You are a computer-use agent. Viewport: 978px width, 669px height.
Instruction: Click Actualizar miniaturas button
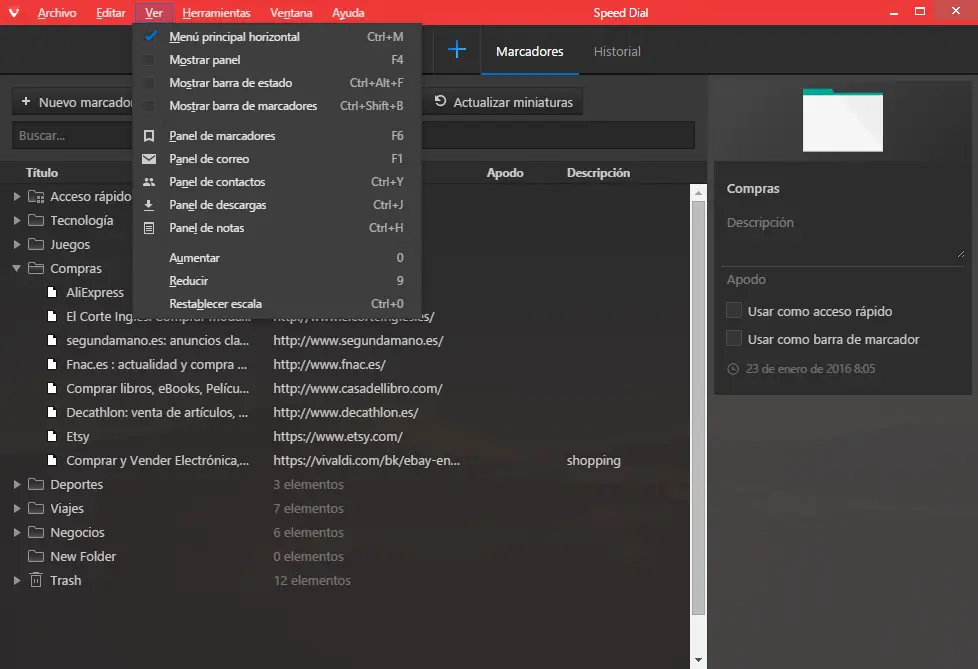click(503, 102)
